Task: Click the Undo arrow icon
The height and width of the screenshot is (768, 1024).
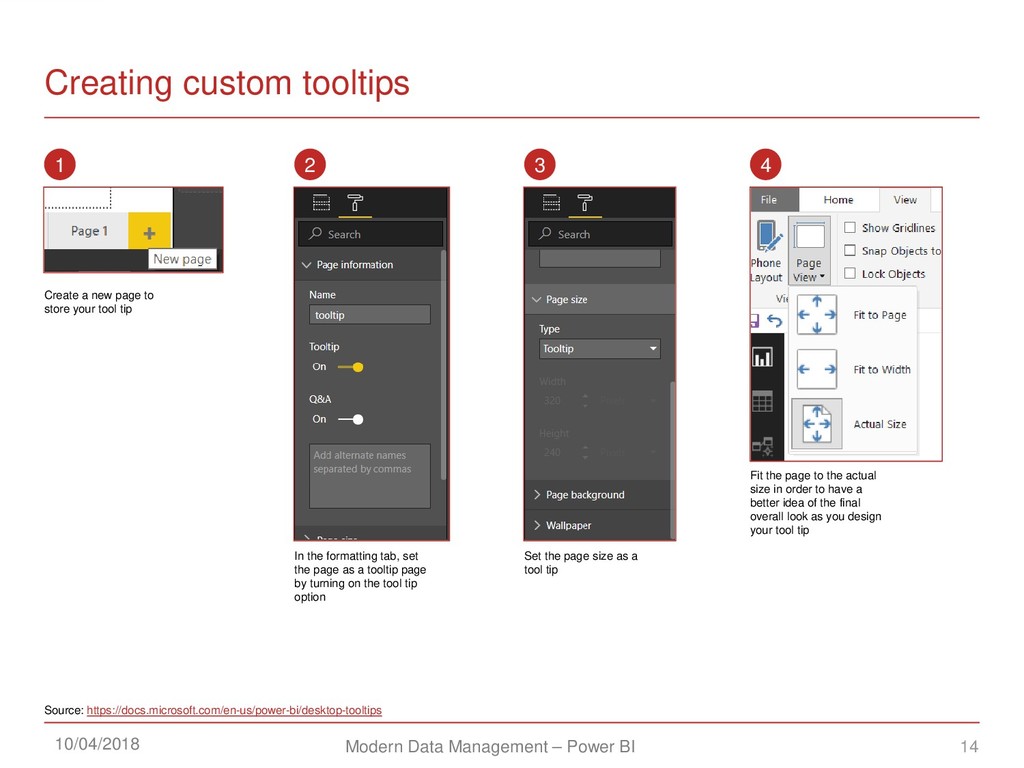Action: [x=775, y=321]
